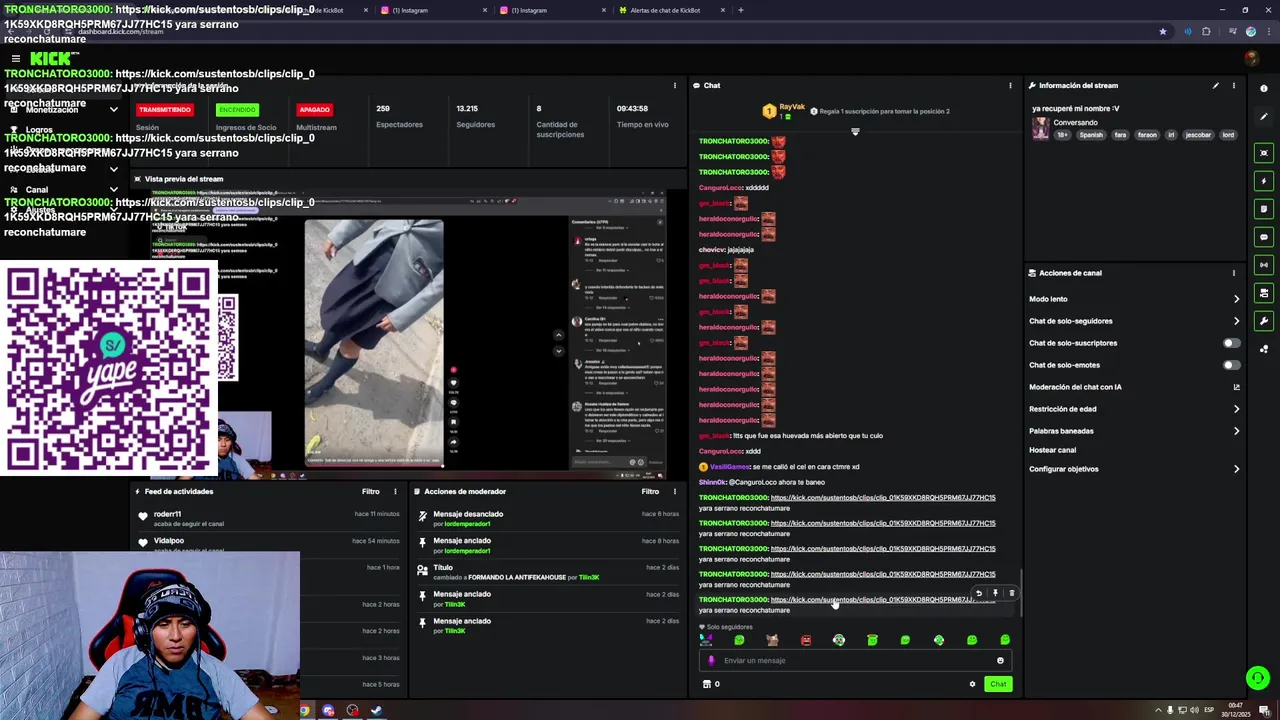Click the Spanish stream tag
1280x720 pixels.
coord(1091,135)
